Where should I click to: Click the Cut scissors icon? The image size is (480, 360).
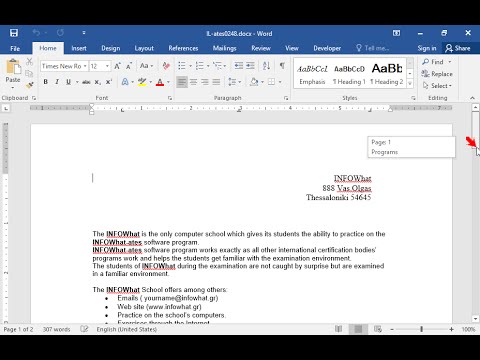pyautogui.click(x=30, y=61)
